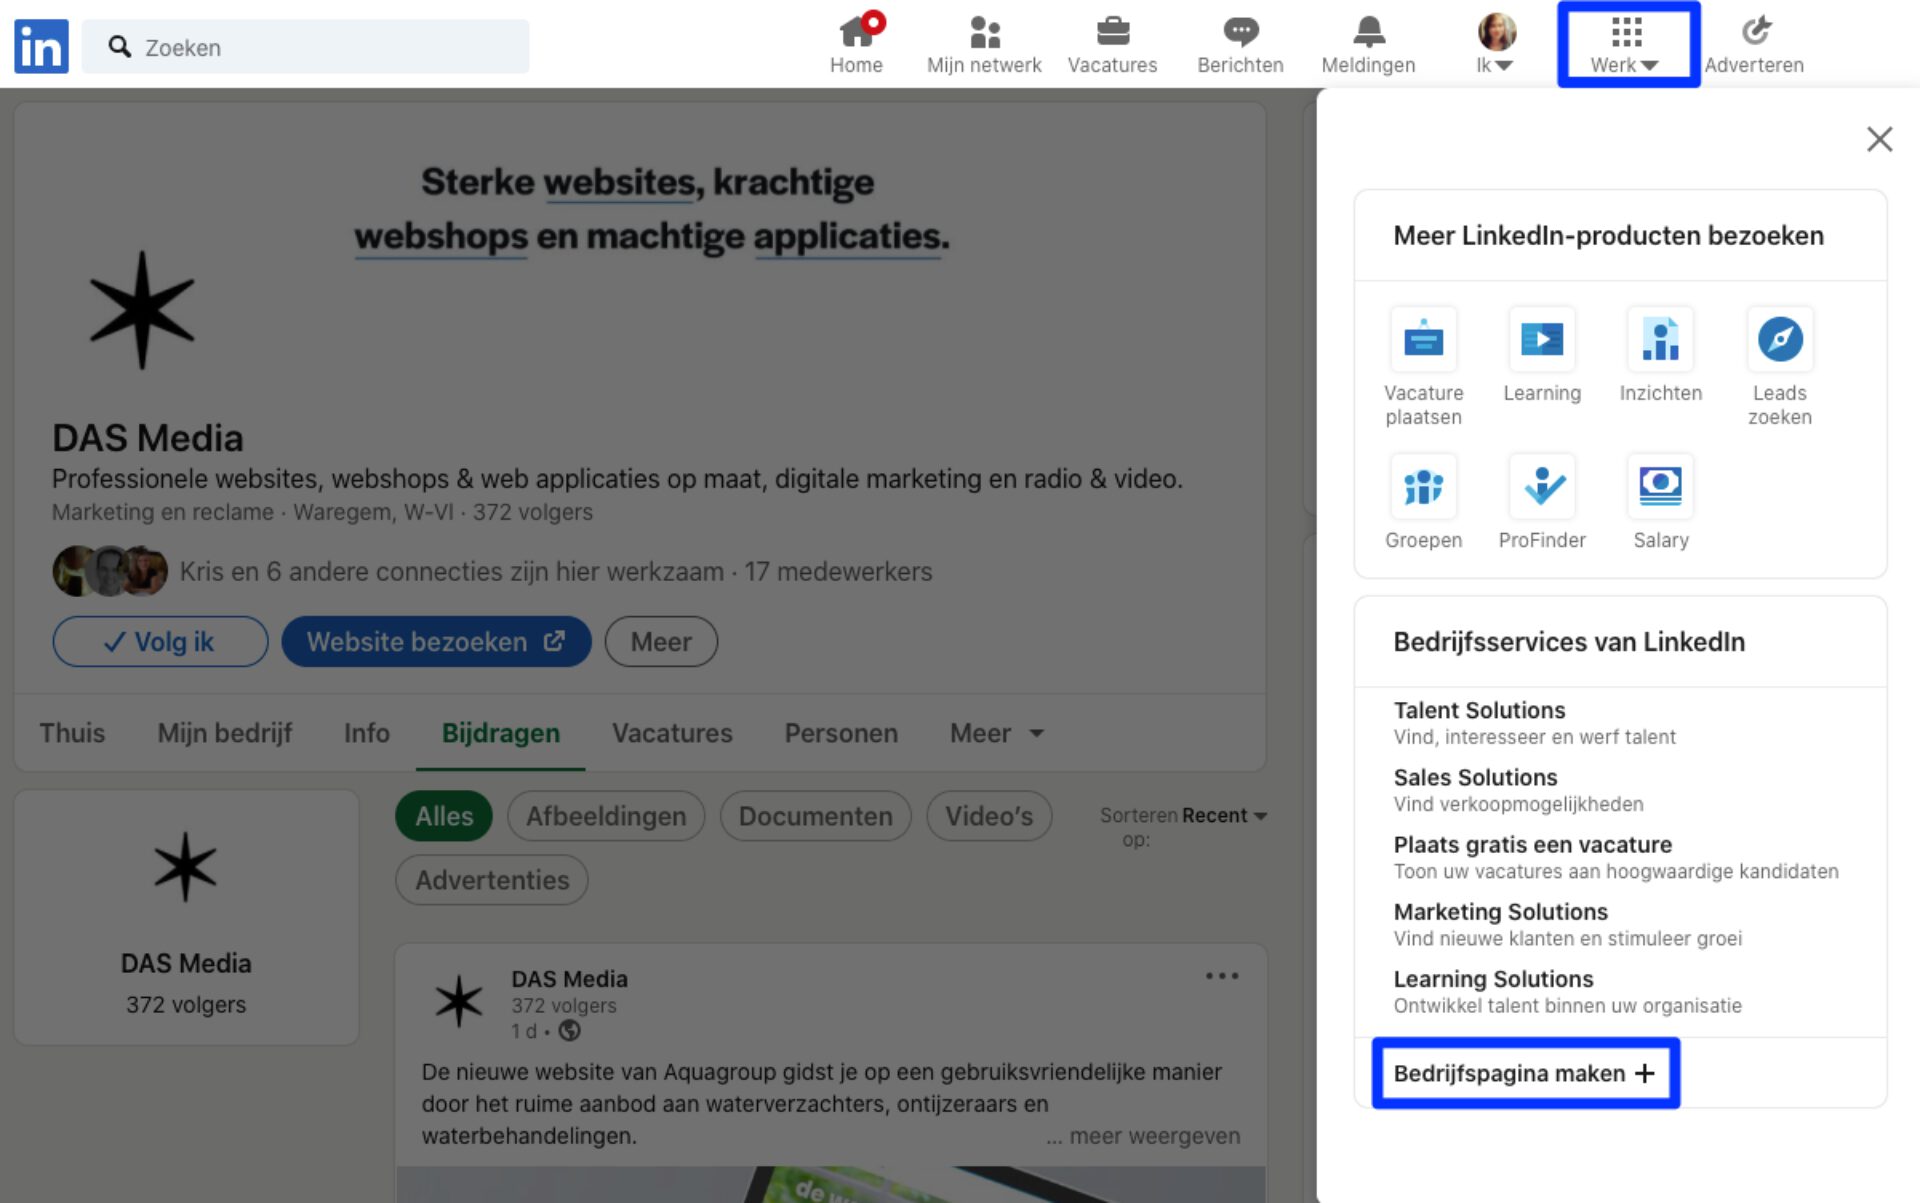Viewport: 1920px width, 1203px height.
Task: Open Meldingen bell notifications
Action: 1368,45
